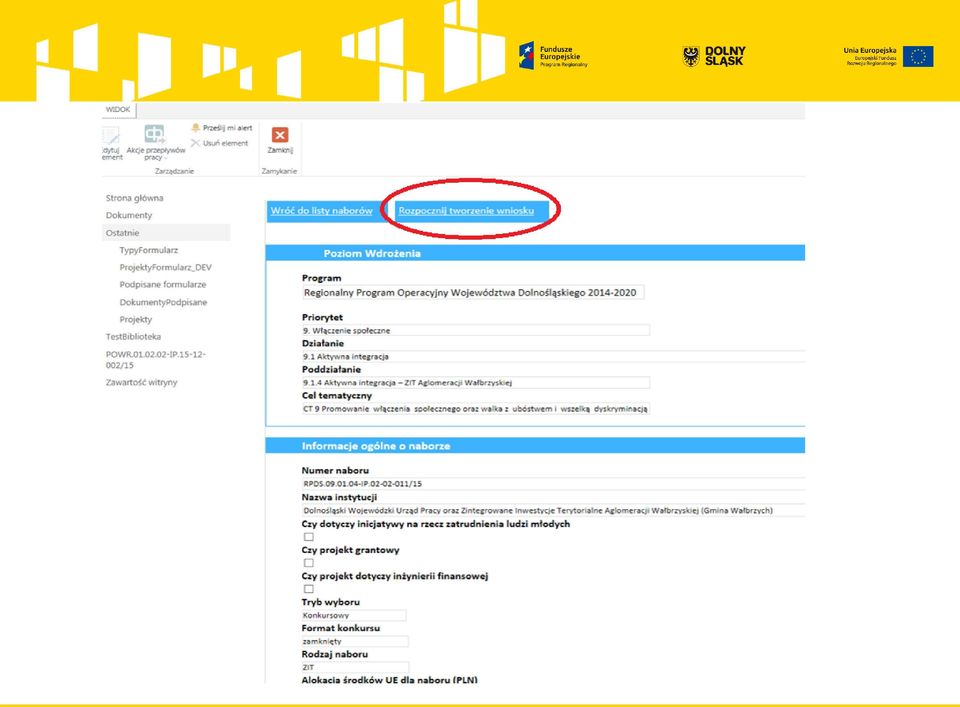The width and height of the screenshot is (960, 707).
Task: Open ProjektyFormularz_DEV link
Action: [x=165, y=267]
